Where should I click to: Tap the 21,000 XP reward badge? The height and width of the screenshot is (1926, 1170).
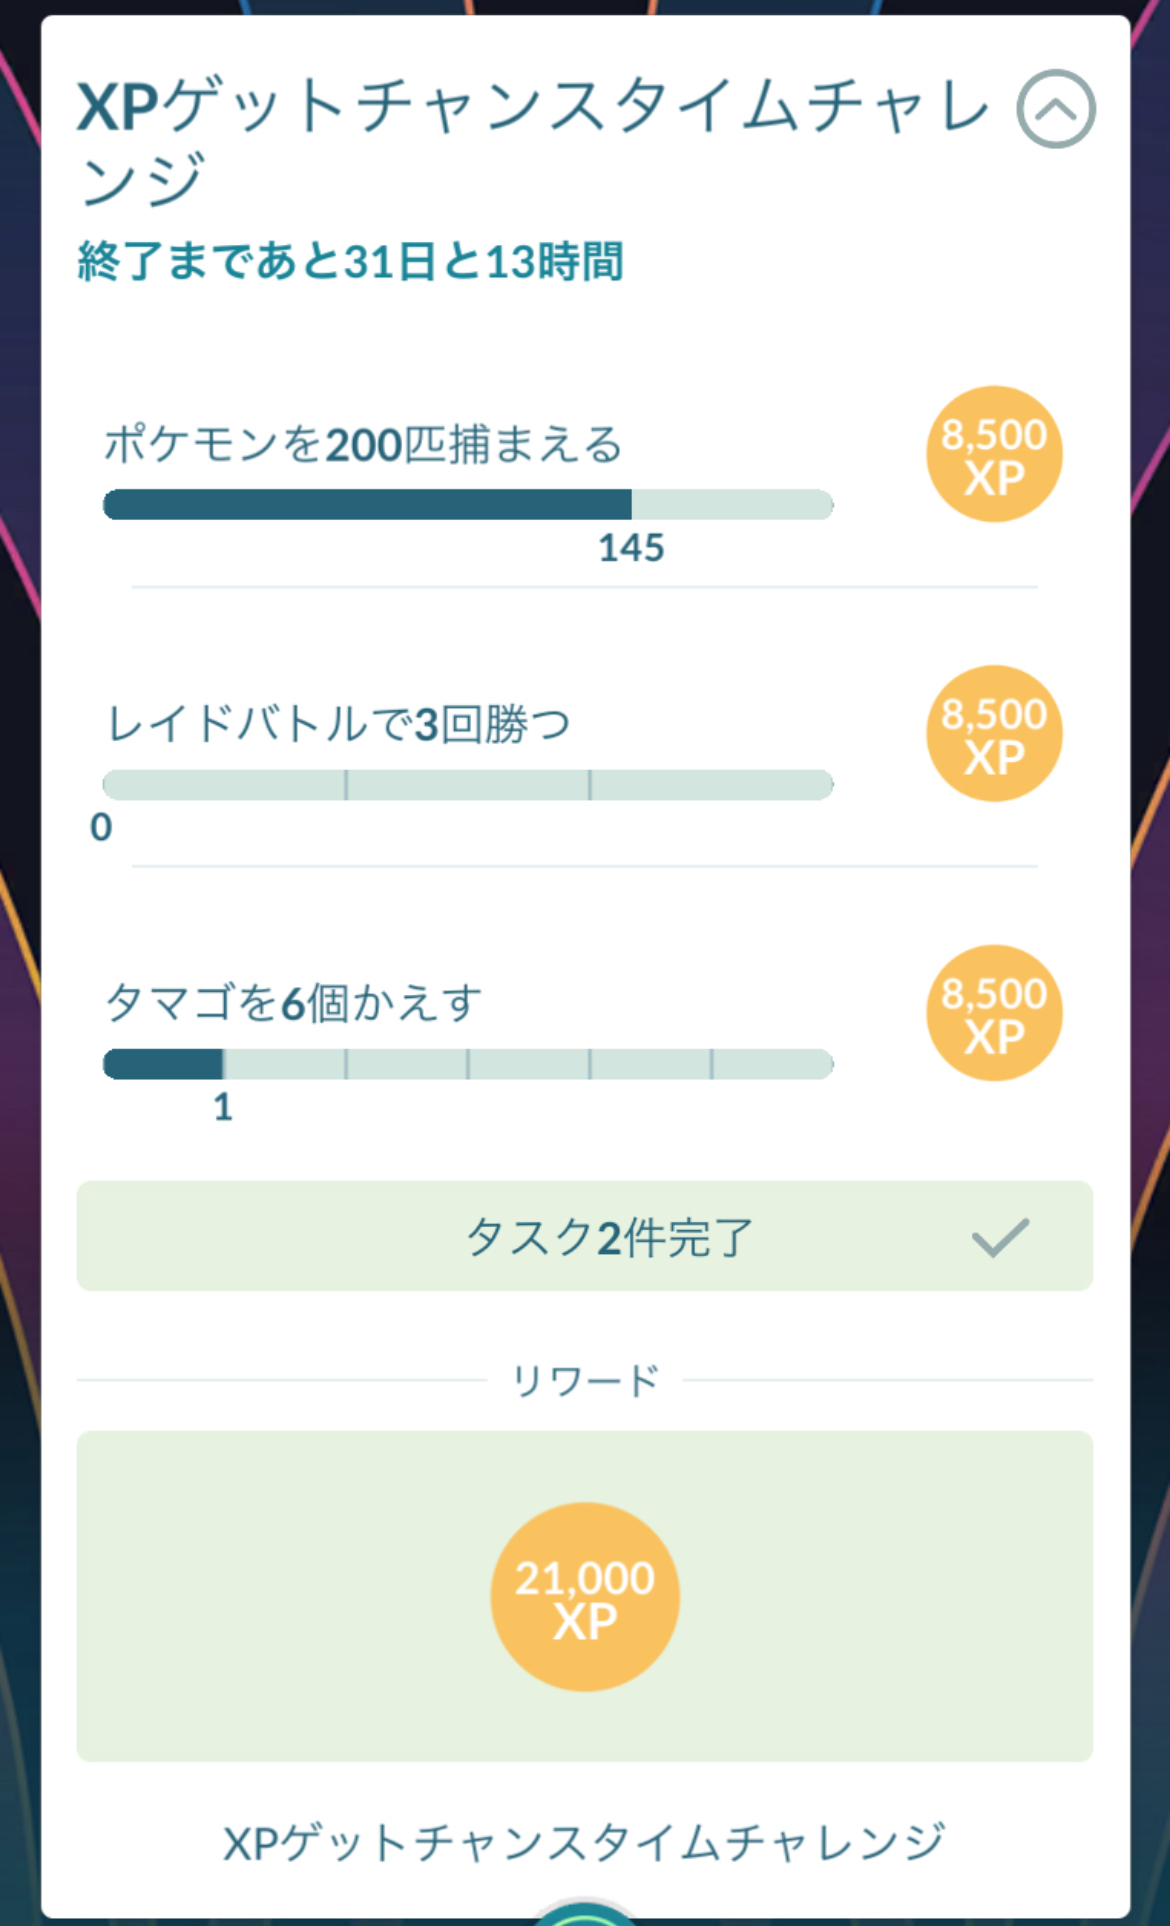pos(585,1597)
